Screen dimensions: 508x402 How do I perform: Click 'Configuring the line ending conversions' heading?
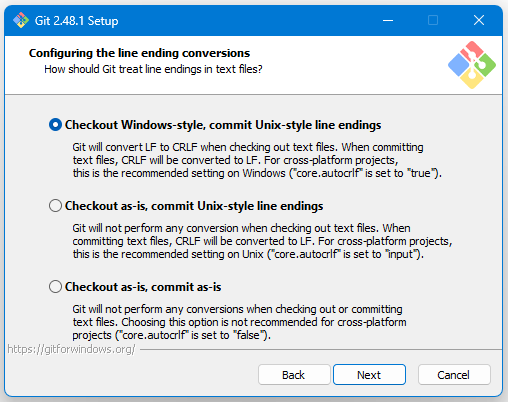pos(139,53)
